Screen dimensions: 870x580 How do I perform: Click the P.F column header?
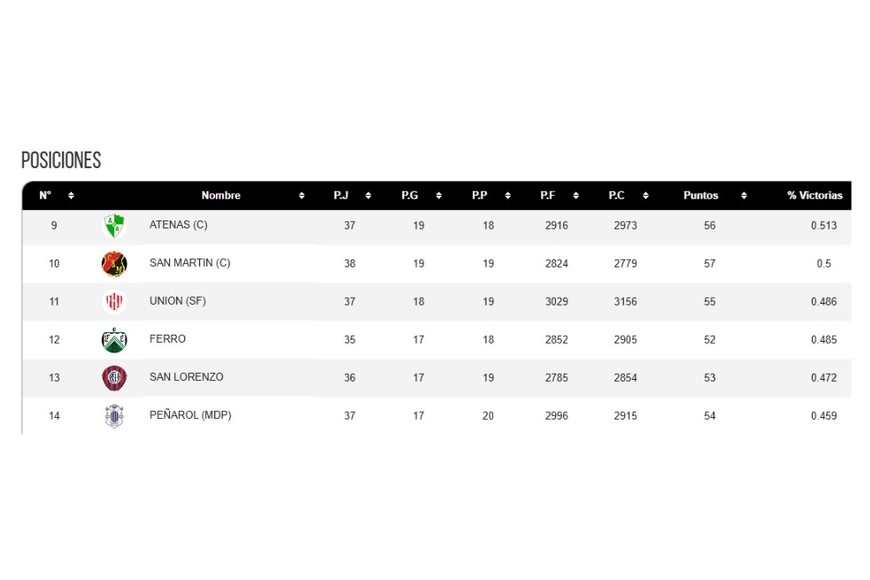click(548, 196)
